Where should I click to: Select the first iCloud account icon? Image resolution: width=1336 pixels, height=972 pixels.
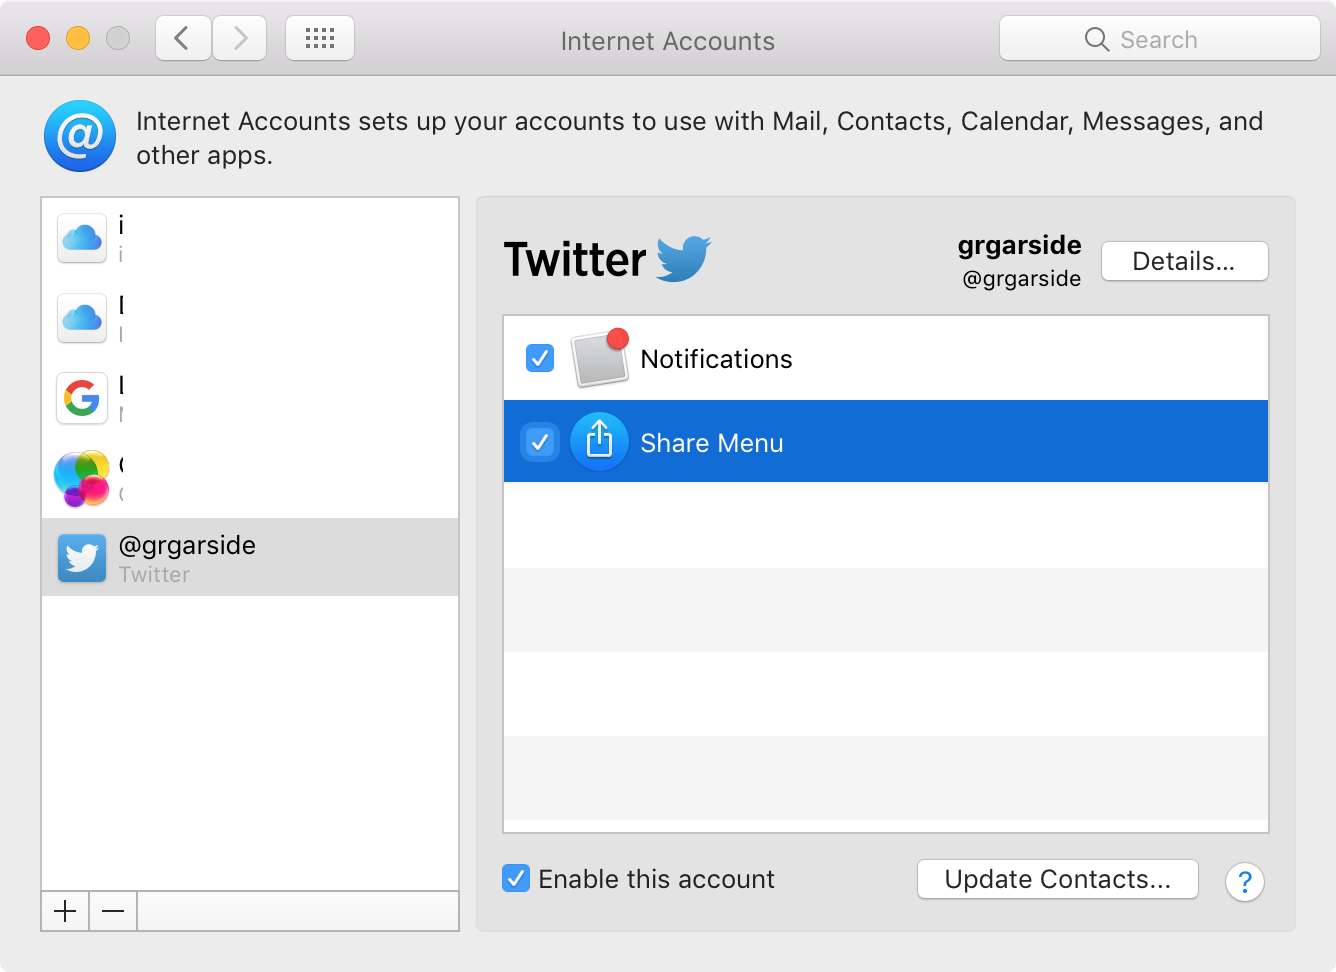[82, 238]
